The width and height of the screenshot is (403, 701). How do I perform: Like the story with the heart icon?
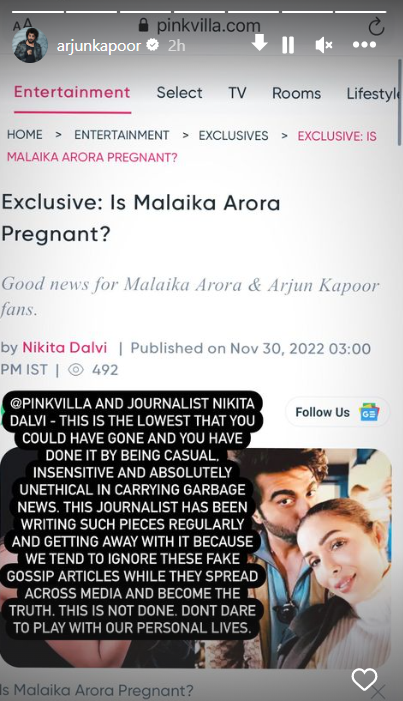point(364,680)
